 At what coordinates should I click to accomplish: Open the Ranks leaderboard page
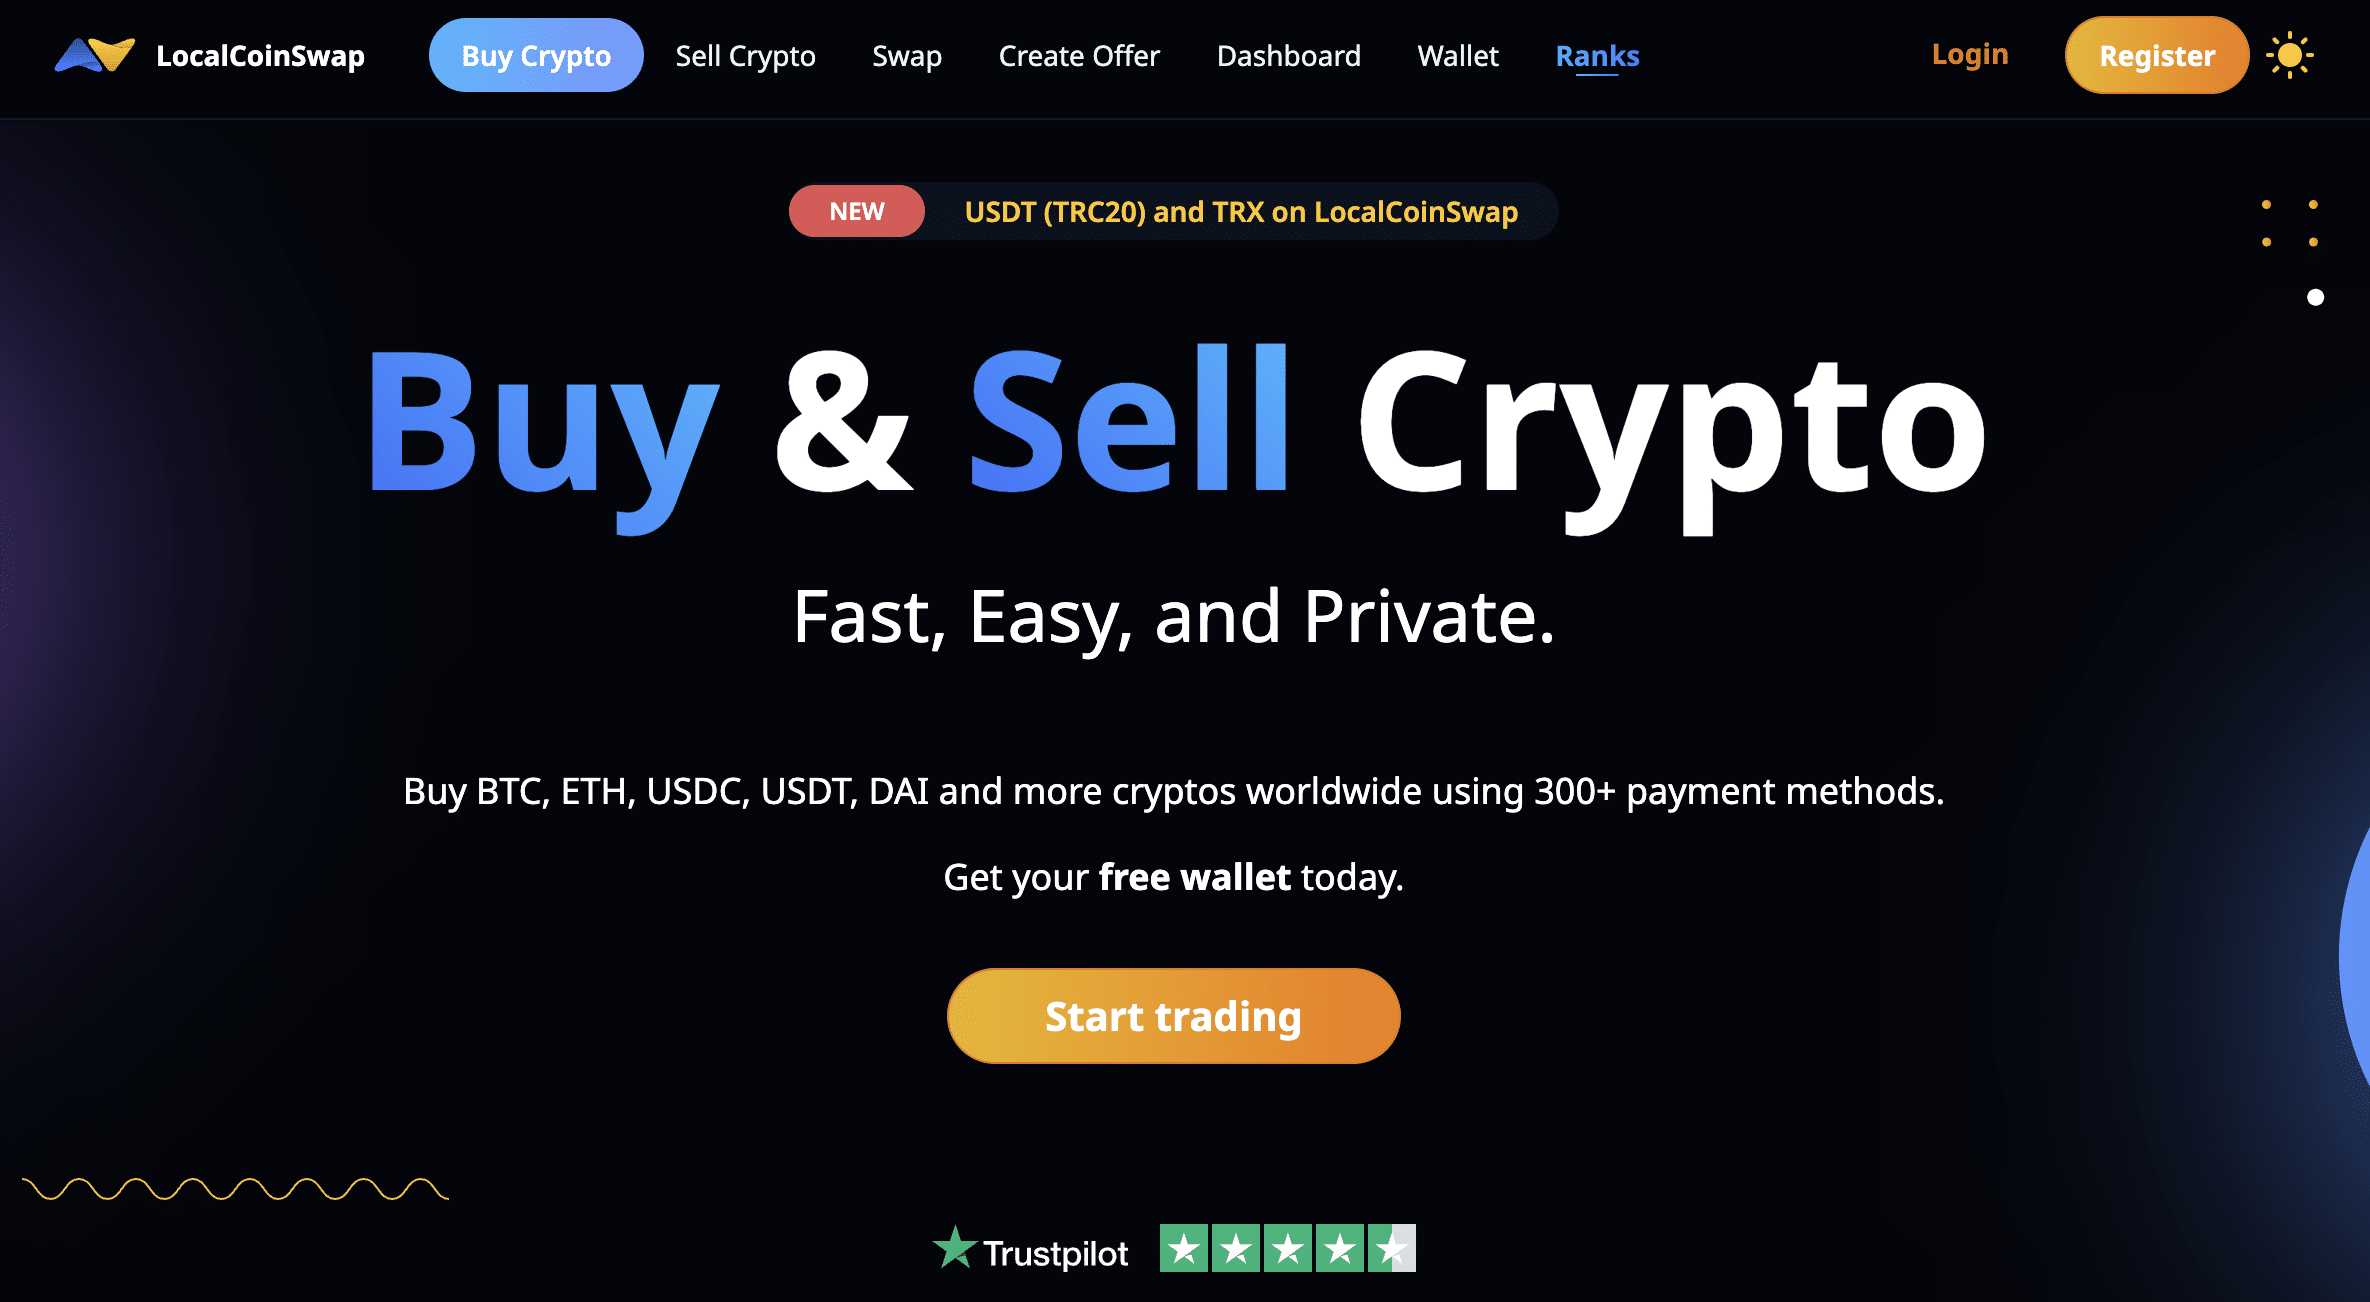(x=1597, y=56)
